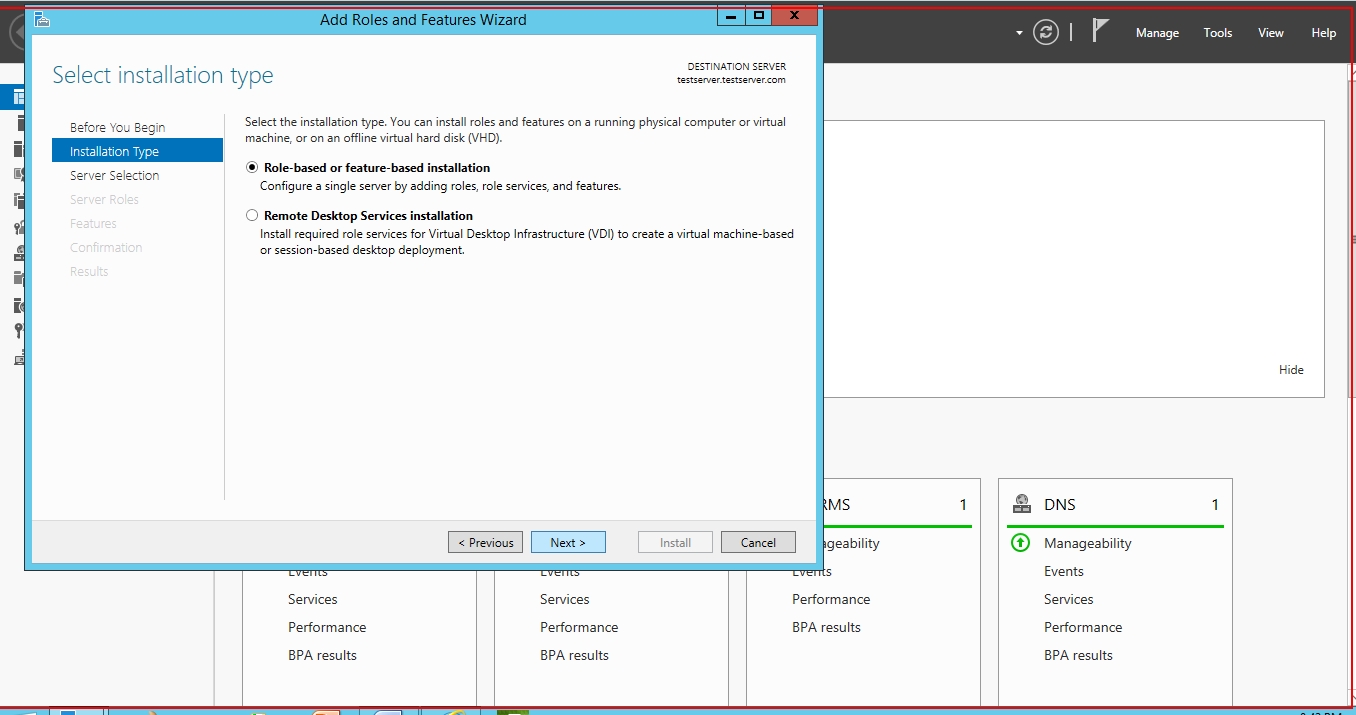
Task: Click the wizard icon in dialog title bar
Action: click(42, 19)
